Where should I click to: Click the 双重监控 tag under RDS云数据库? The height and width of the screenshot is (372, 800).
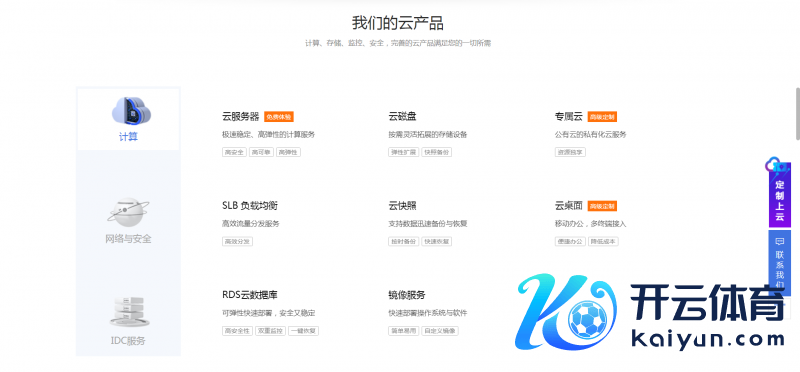[x=270, y=331]
